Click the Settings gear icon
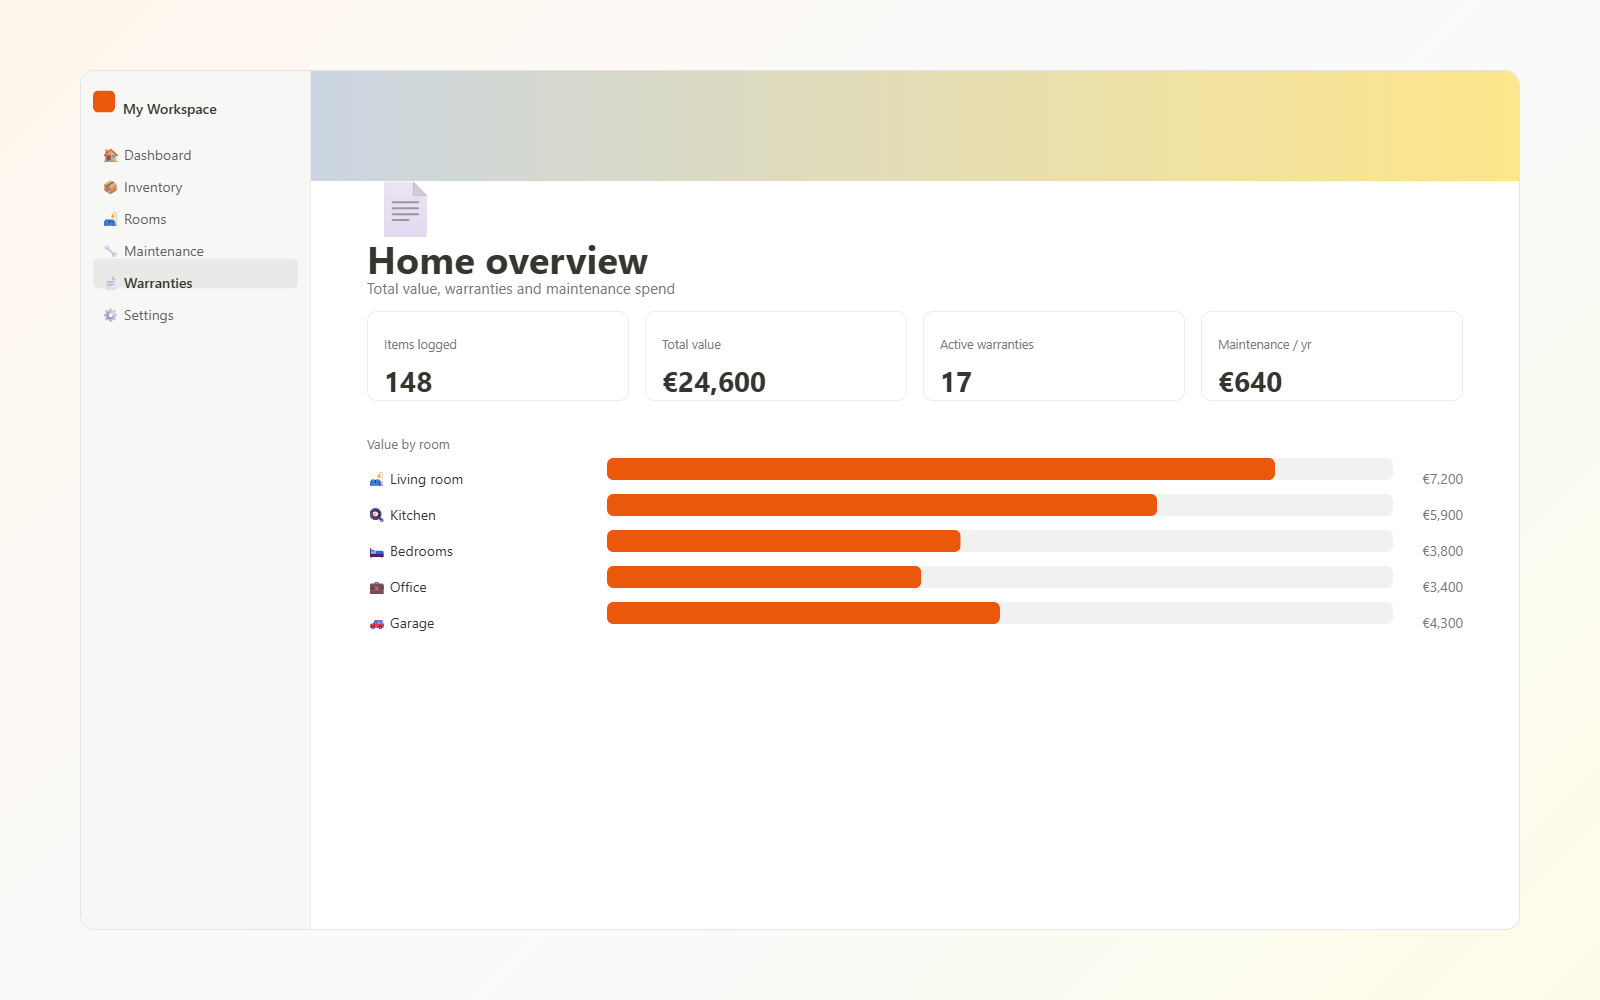This screenshot has height=1000, width=1600. (111, 315)
